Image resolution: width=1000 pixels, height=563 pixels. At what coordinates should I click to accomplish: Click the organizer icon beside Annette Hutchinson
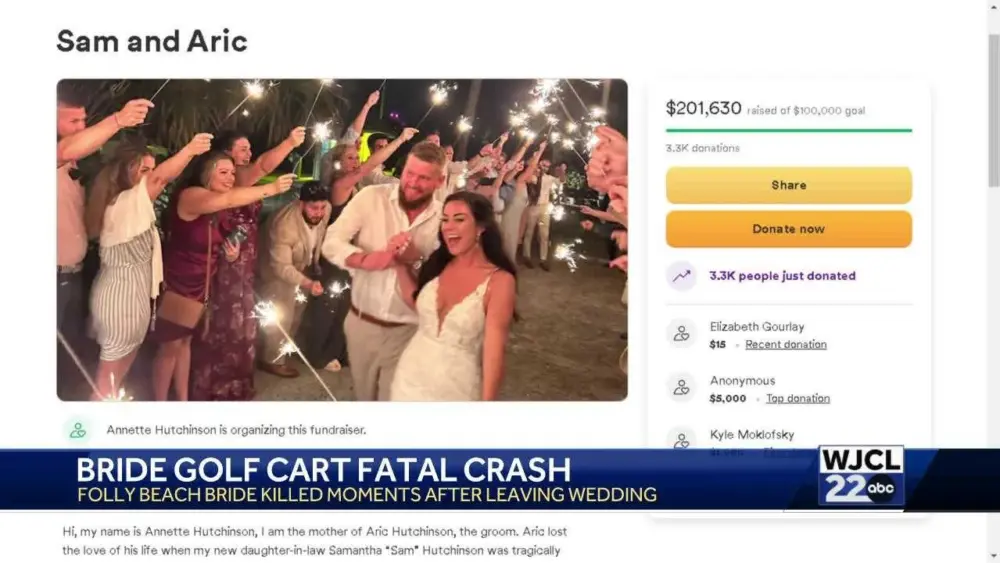(x=77, y=430)
